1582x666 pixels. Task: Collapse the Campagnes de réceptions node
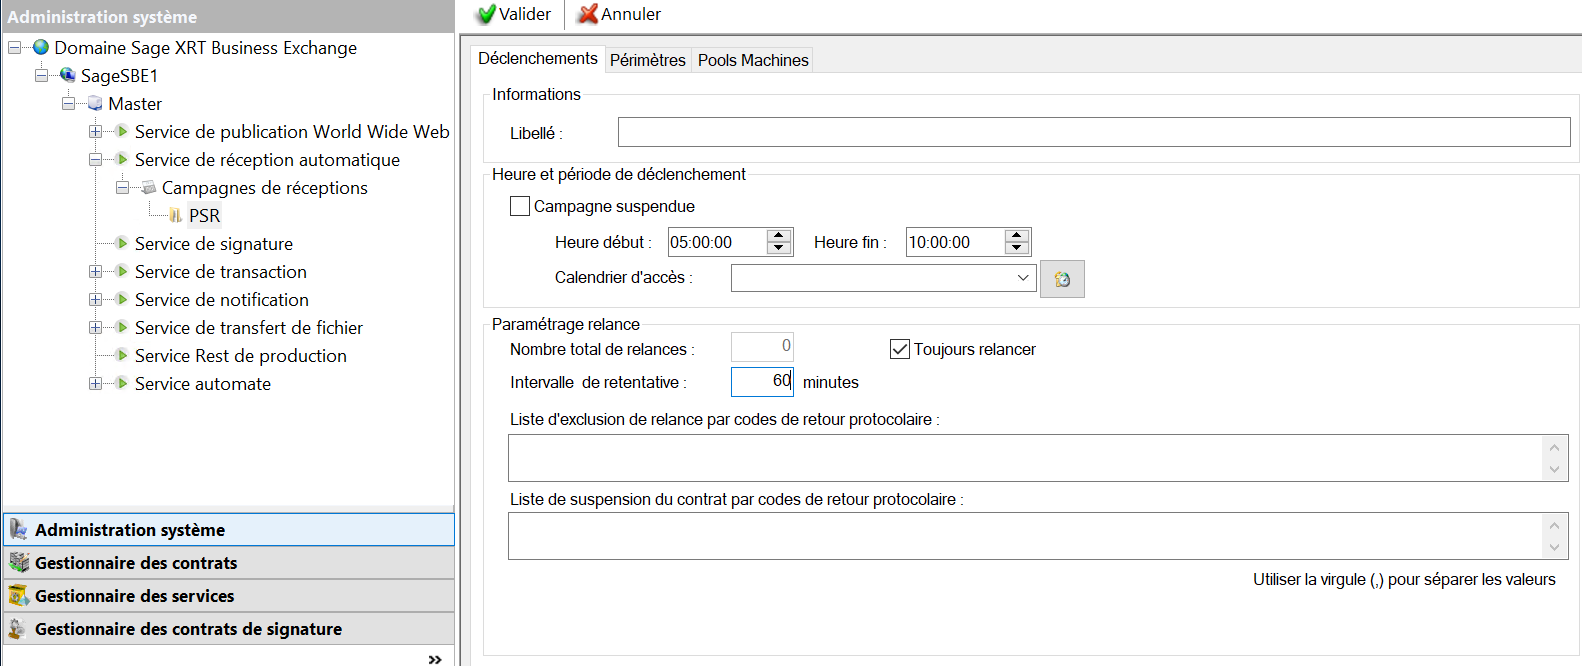[x=122, y=188]
